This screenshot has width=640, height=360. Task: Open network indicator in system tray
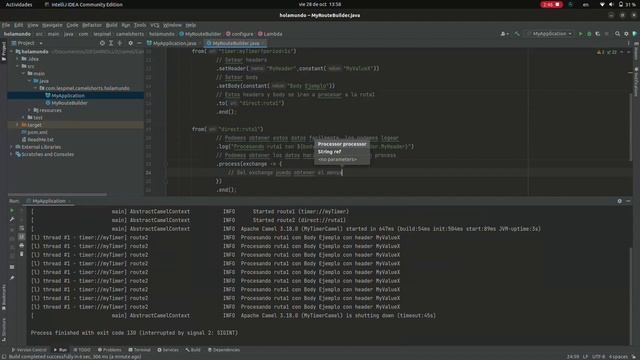602,4
